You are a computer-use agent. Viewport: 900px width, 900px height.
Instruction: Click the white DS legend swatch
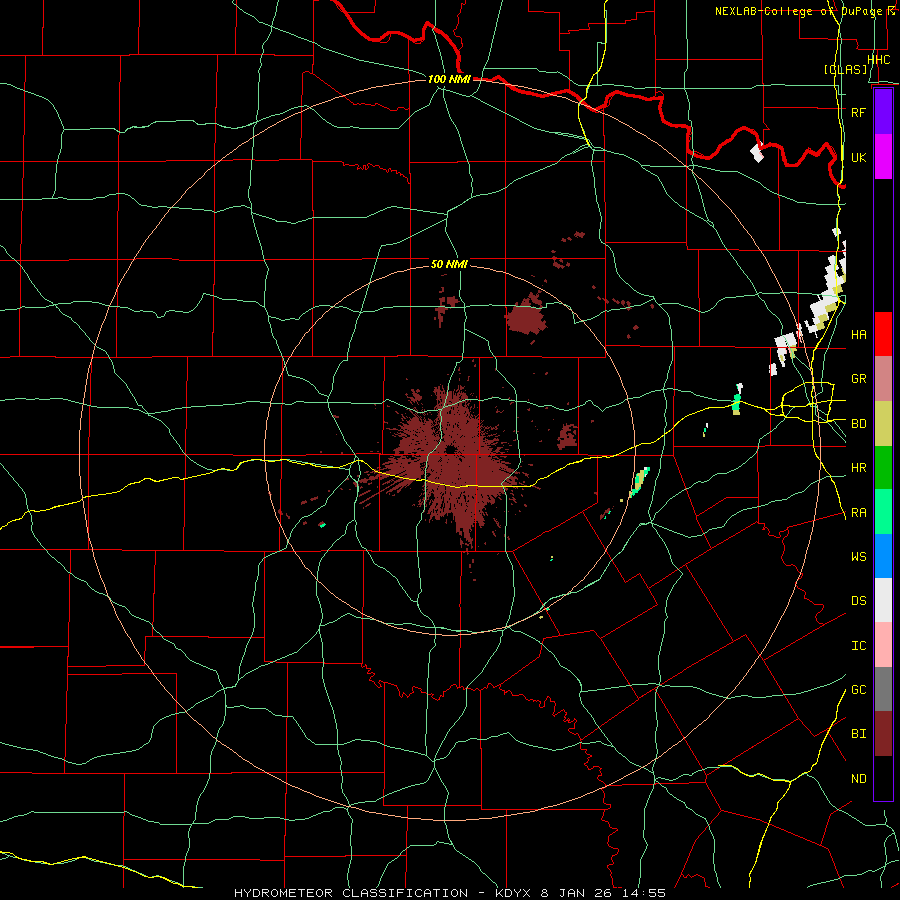pyautogui.click(x=883, y=600)
